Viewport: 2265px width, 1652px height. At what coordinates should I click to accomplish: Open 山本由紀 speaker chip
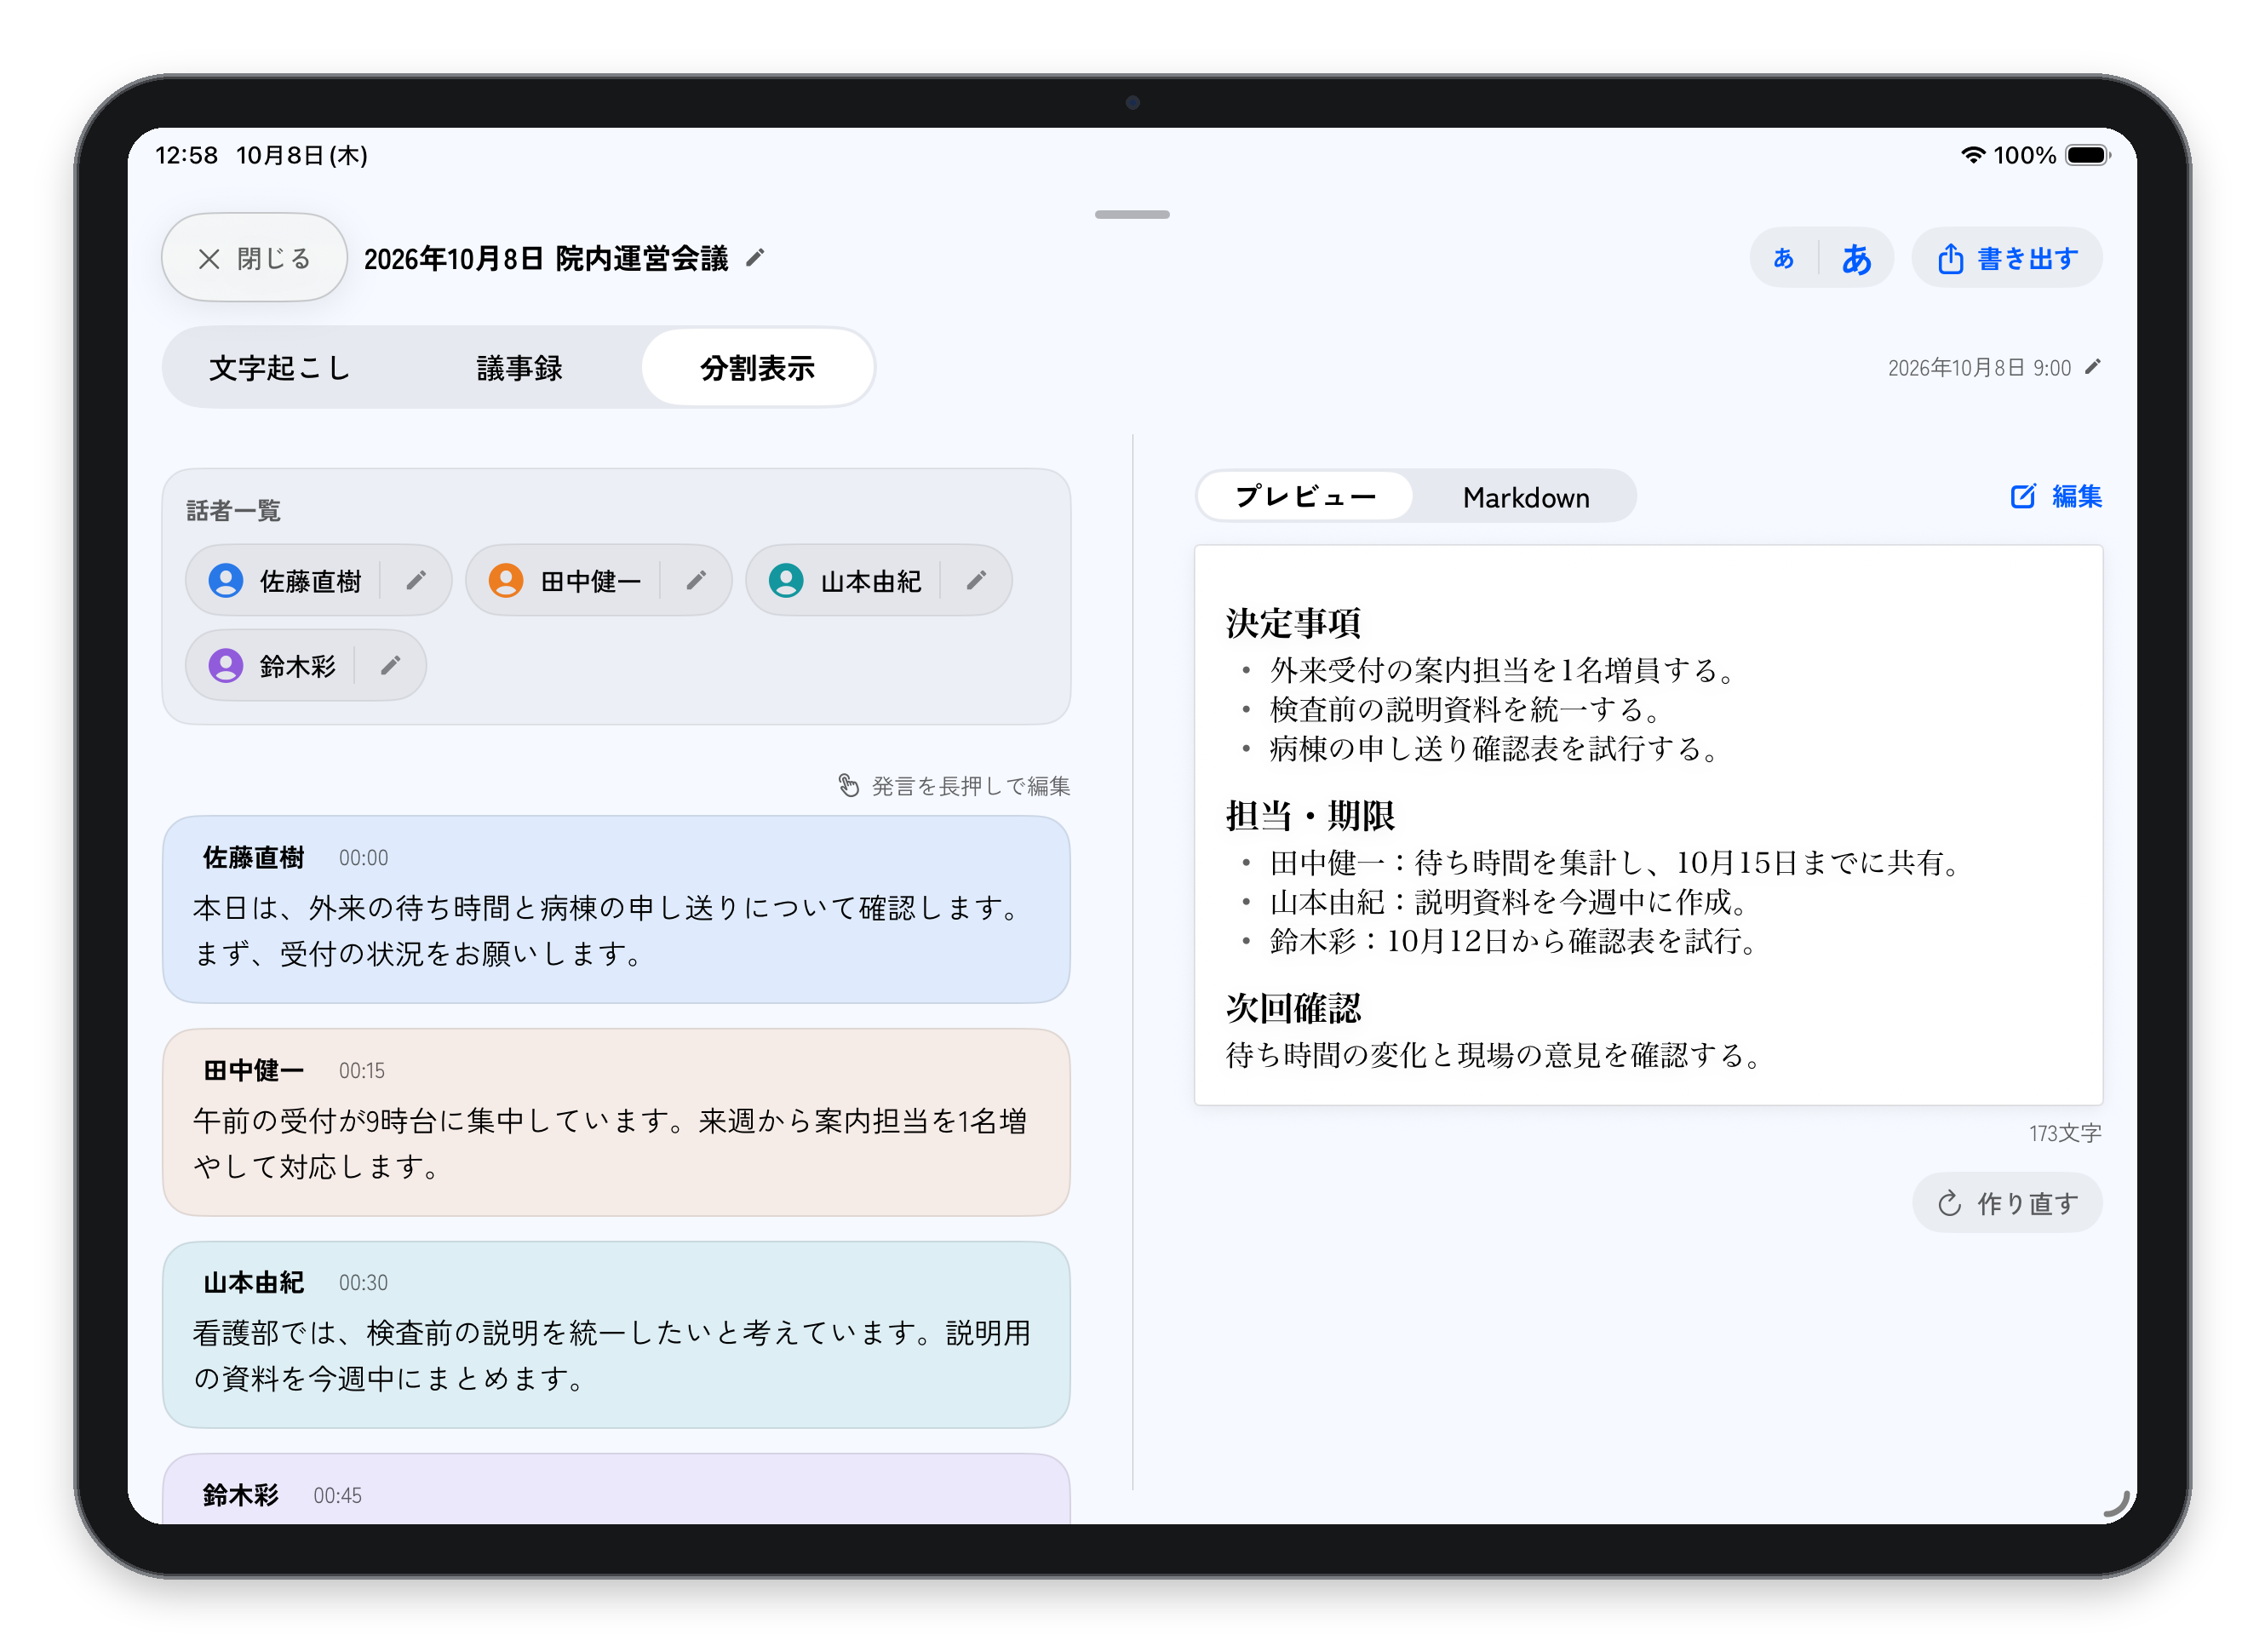pos(879,580)
